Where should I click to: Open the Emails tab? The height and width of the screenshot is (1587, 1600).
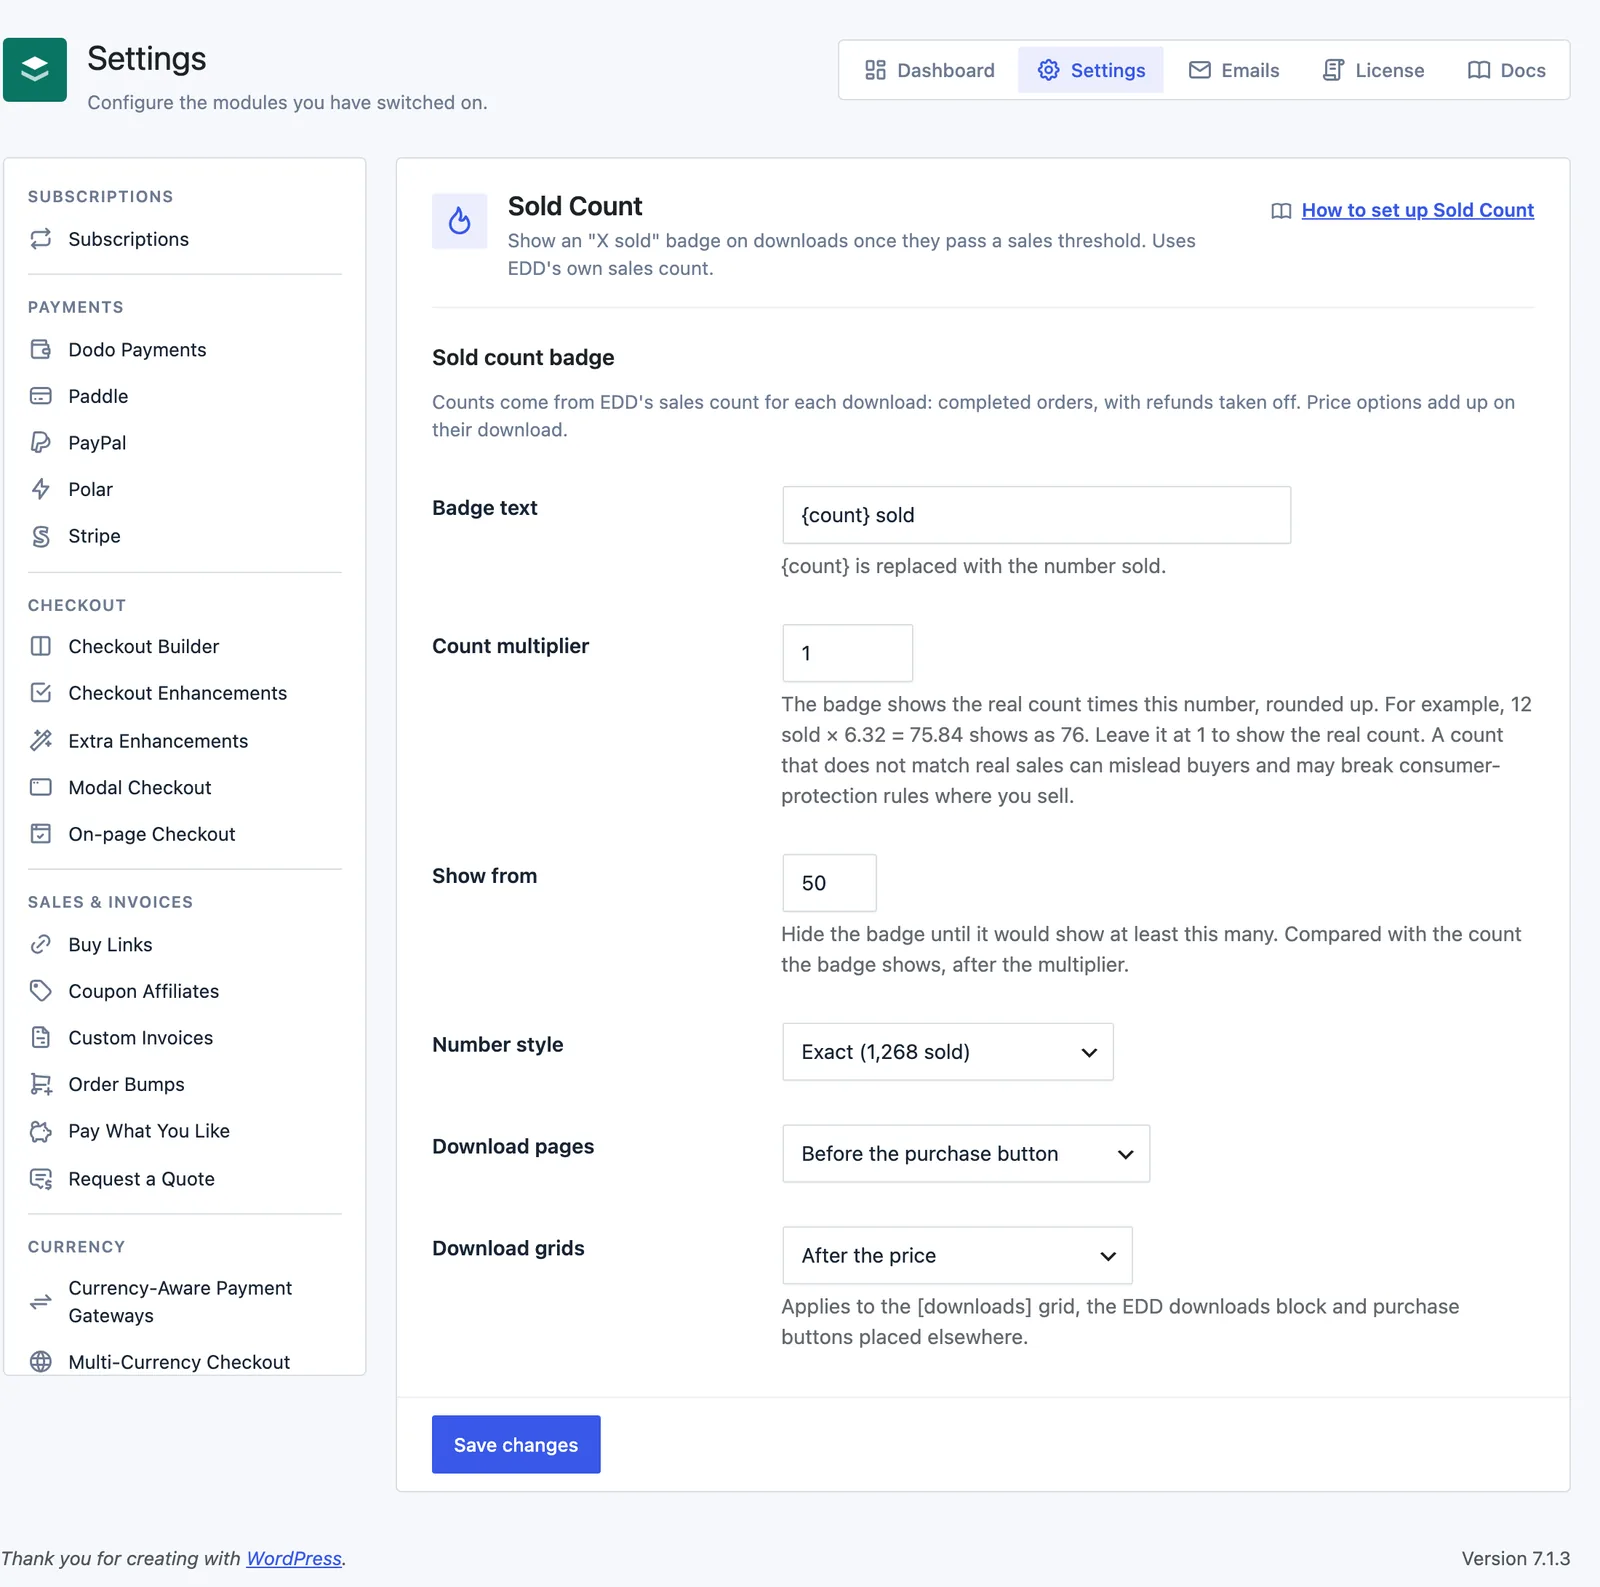pyautogui.click(x=1234, y=70)
